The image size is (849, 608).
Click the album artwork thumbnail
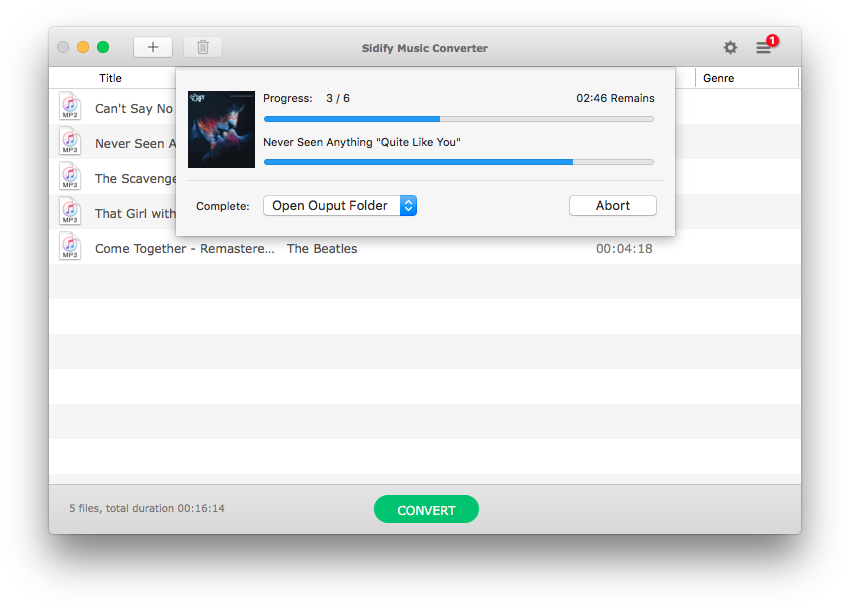(x=221, y=129)
